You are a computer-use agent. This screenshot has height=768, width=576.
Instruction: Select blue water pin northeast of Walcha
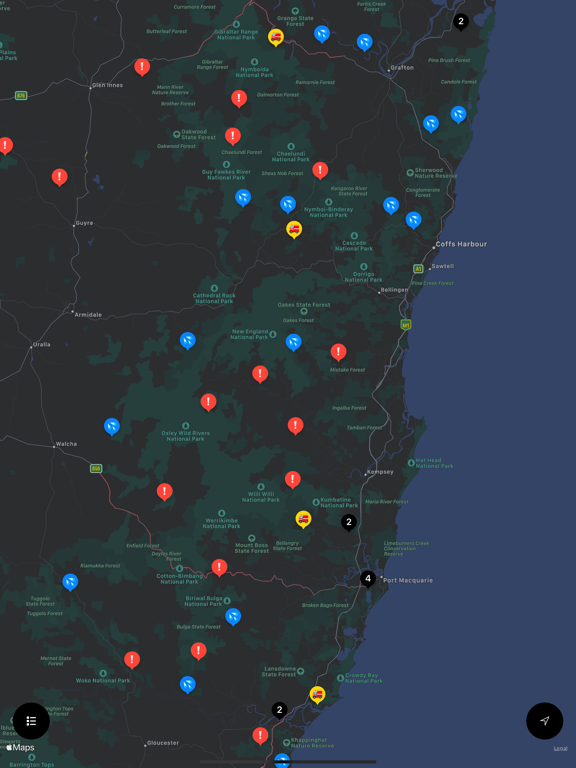(112, 427)
